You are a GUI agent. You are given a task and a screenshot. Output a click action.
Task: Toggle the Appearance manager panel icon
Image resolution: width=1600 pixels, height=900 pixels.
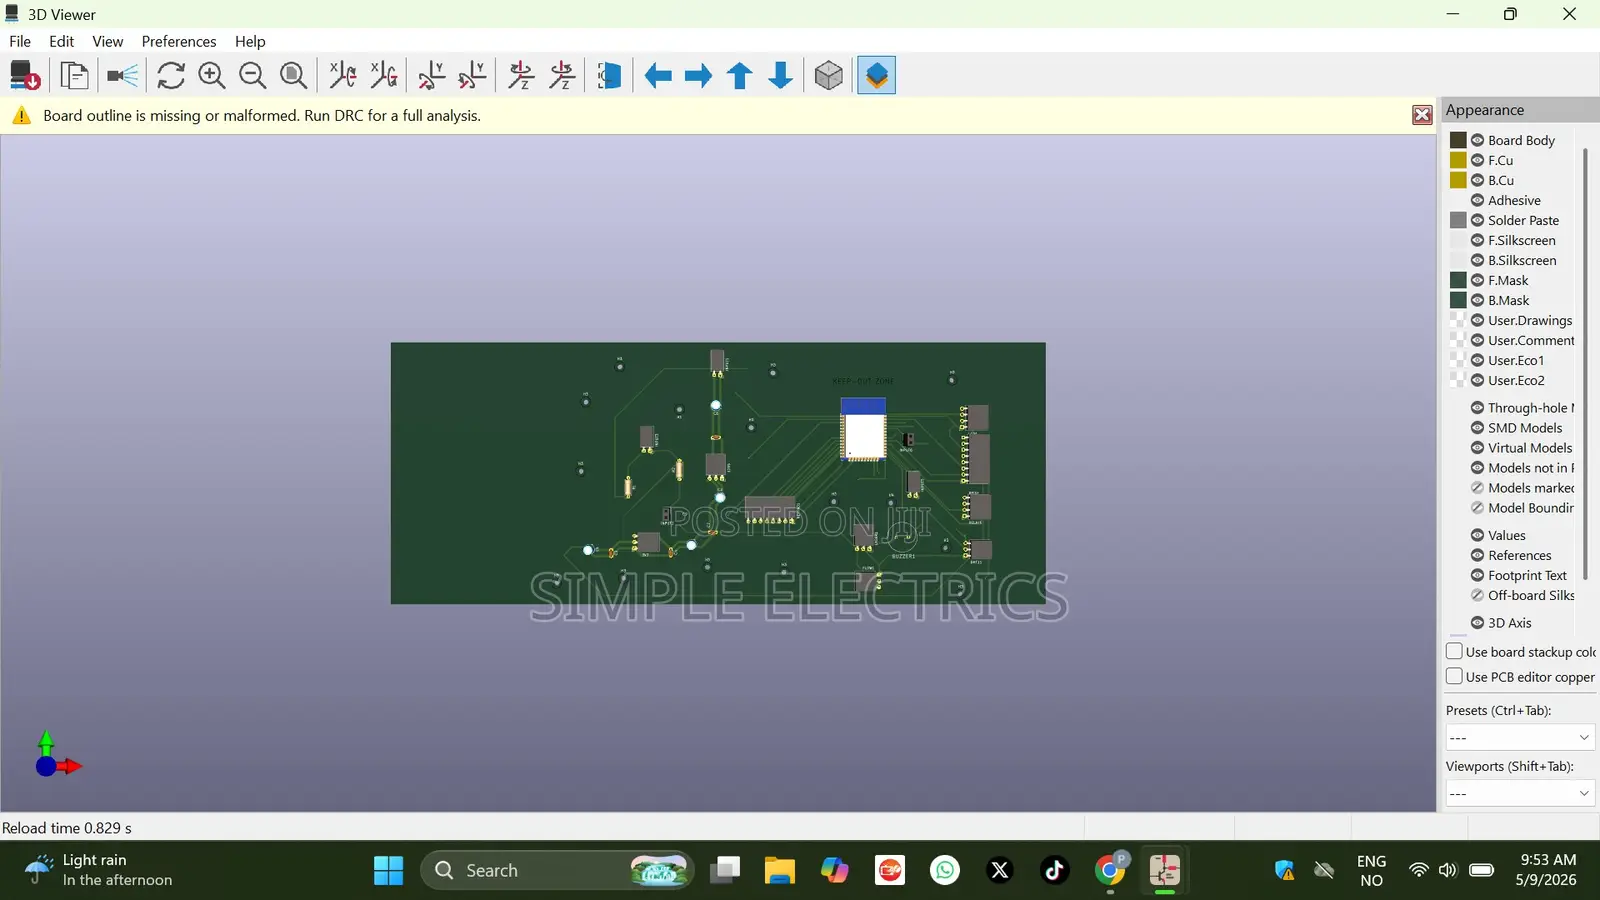pyautogui.click(x=876, y=76)
